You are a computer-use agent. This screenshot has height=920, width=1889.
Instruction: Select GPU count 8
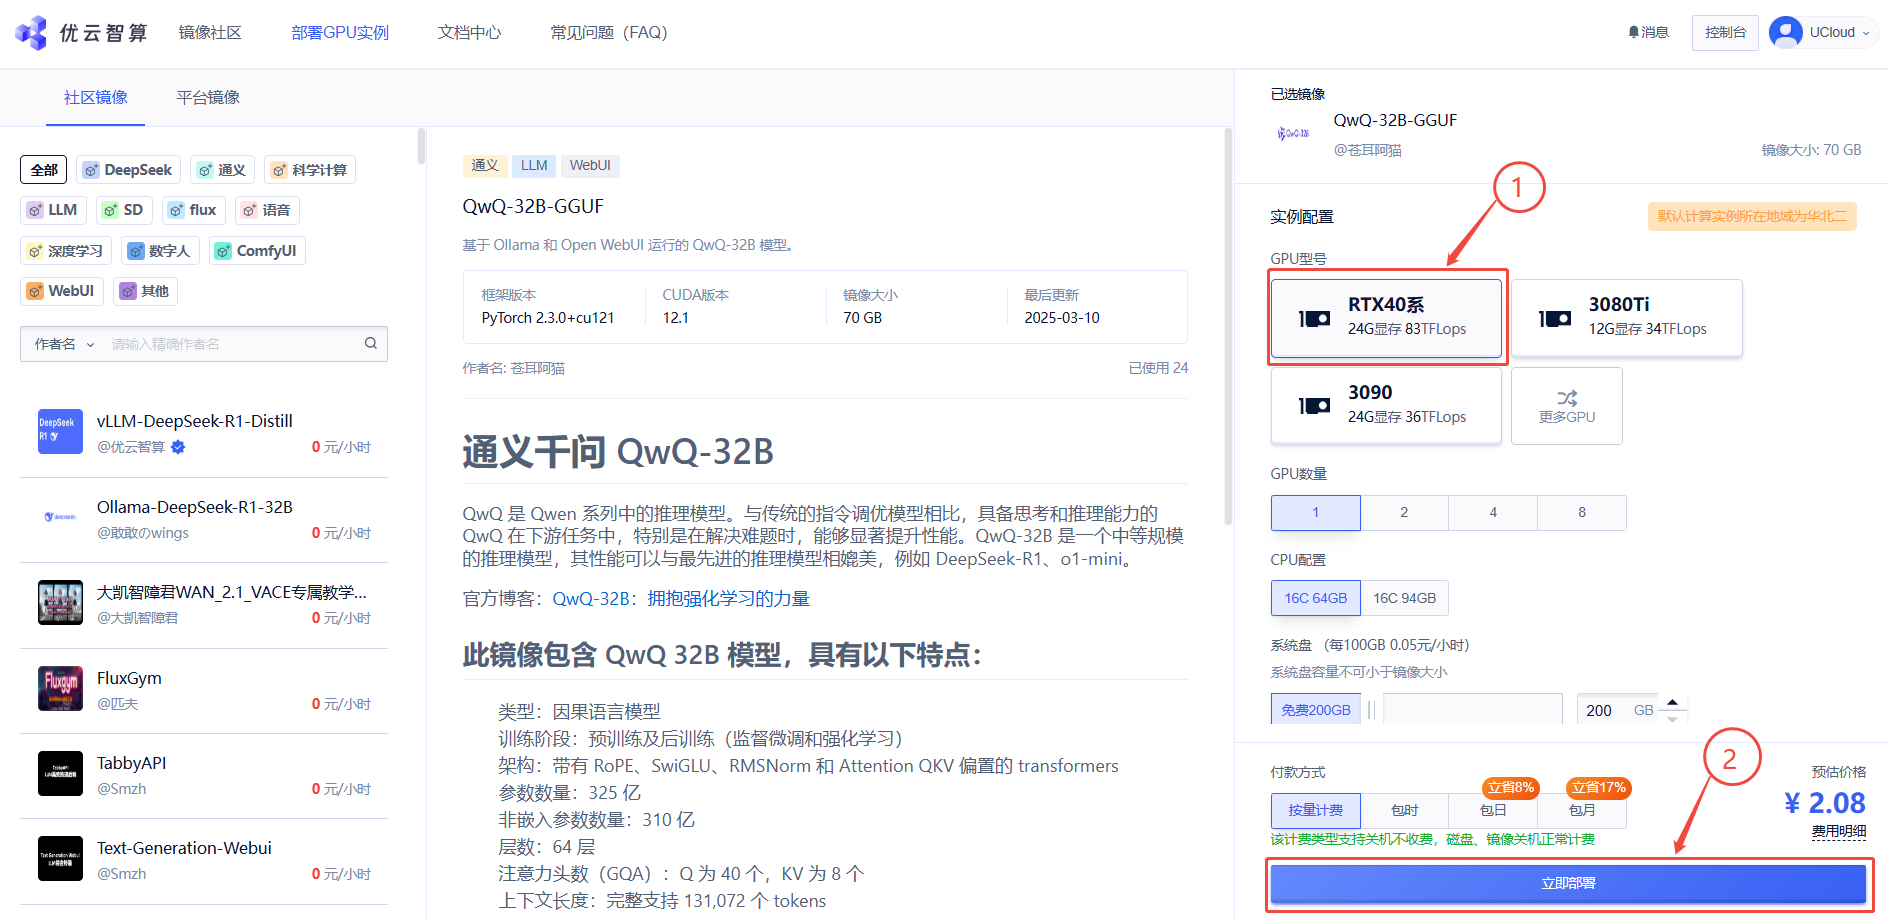(1582, 512)
